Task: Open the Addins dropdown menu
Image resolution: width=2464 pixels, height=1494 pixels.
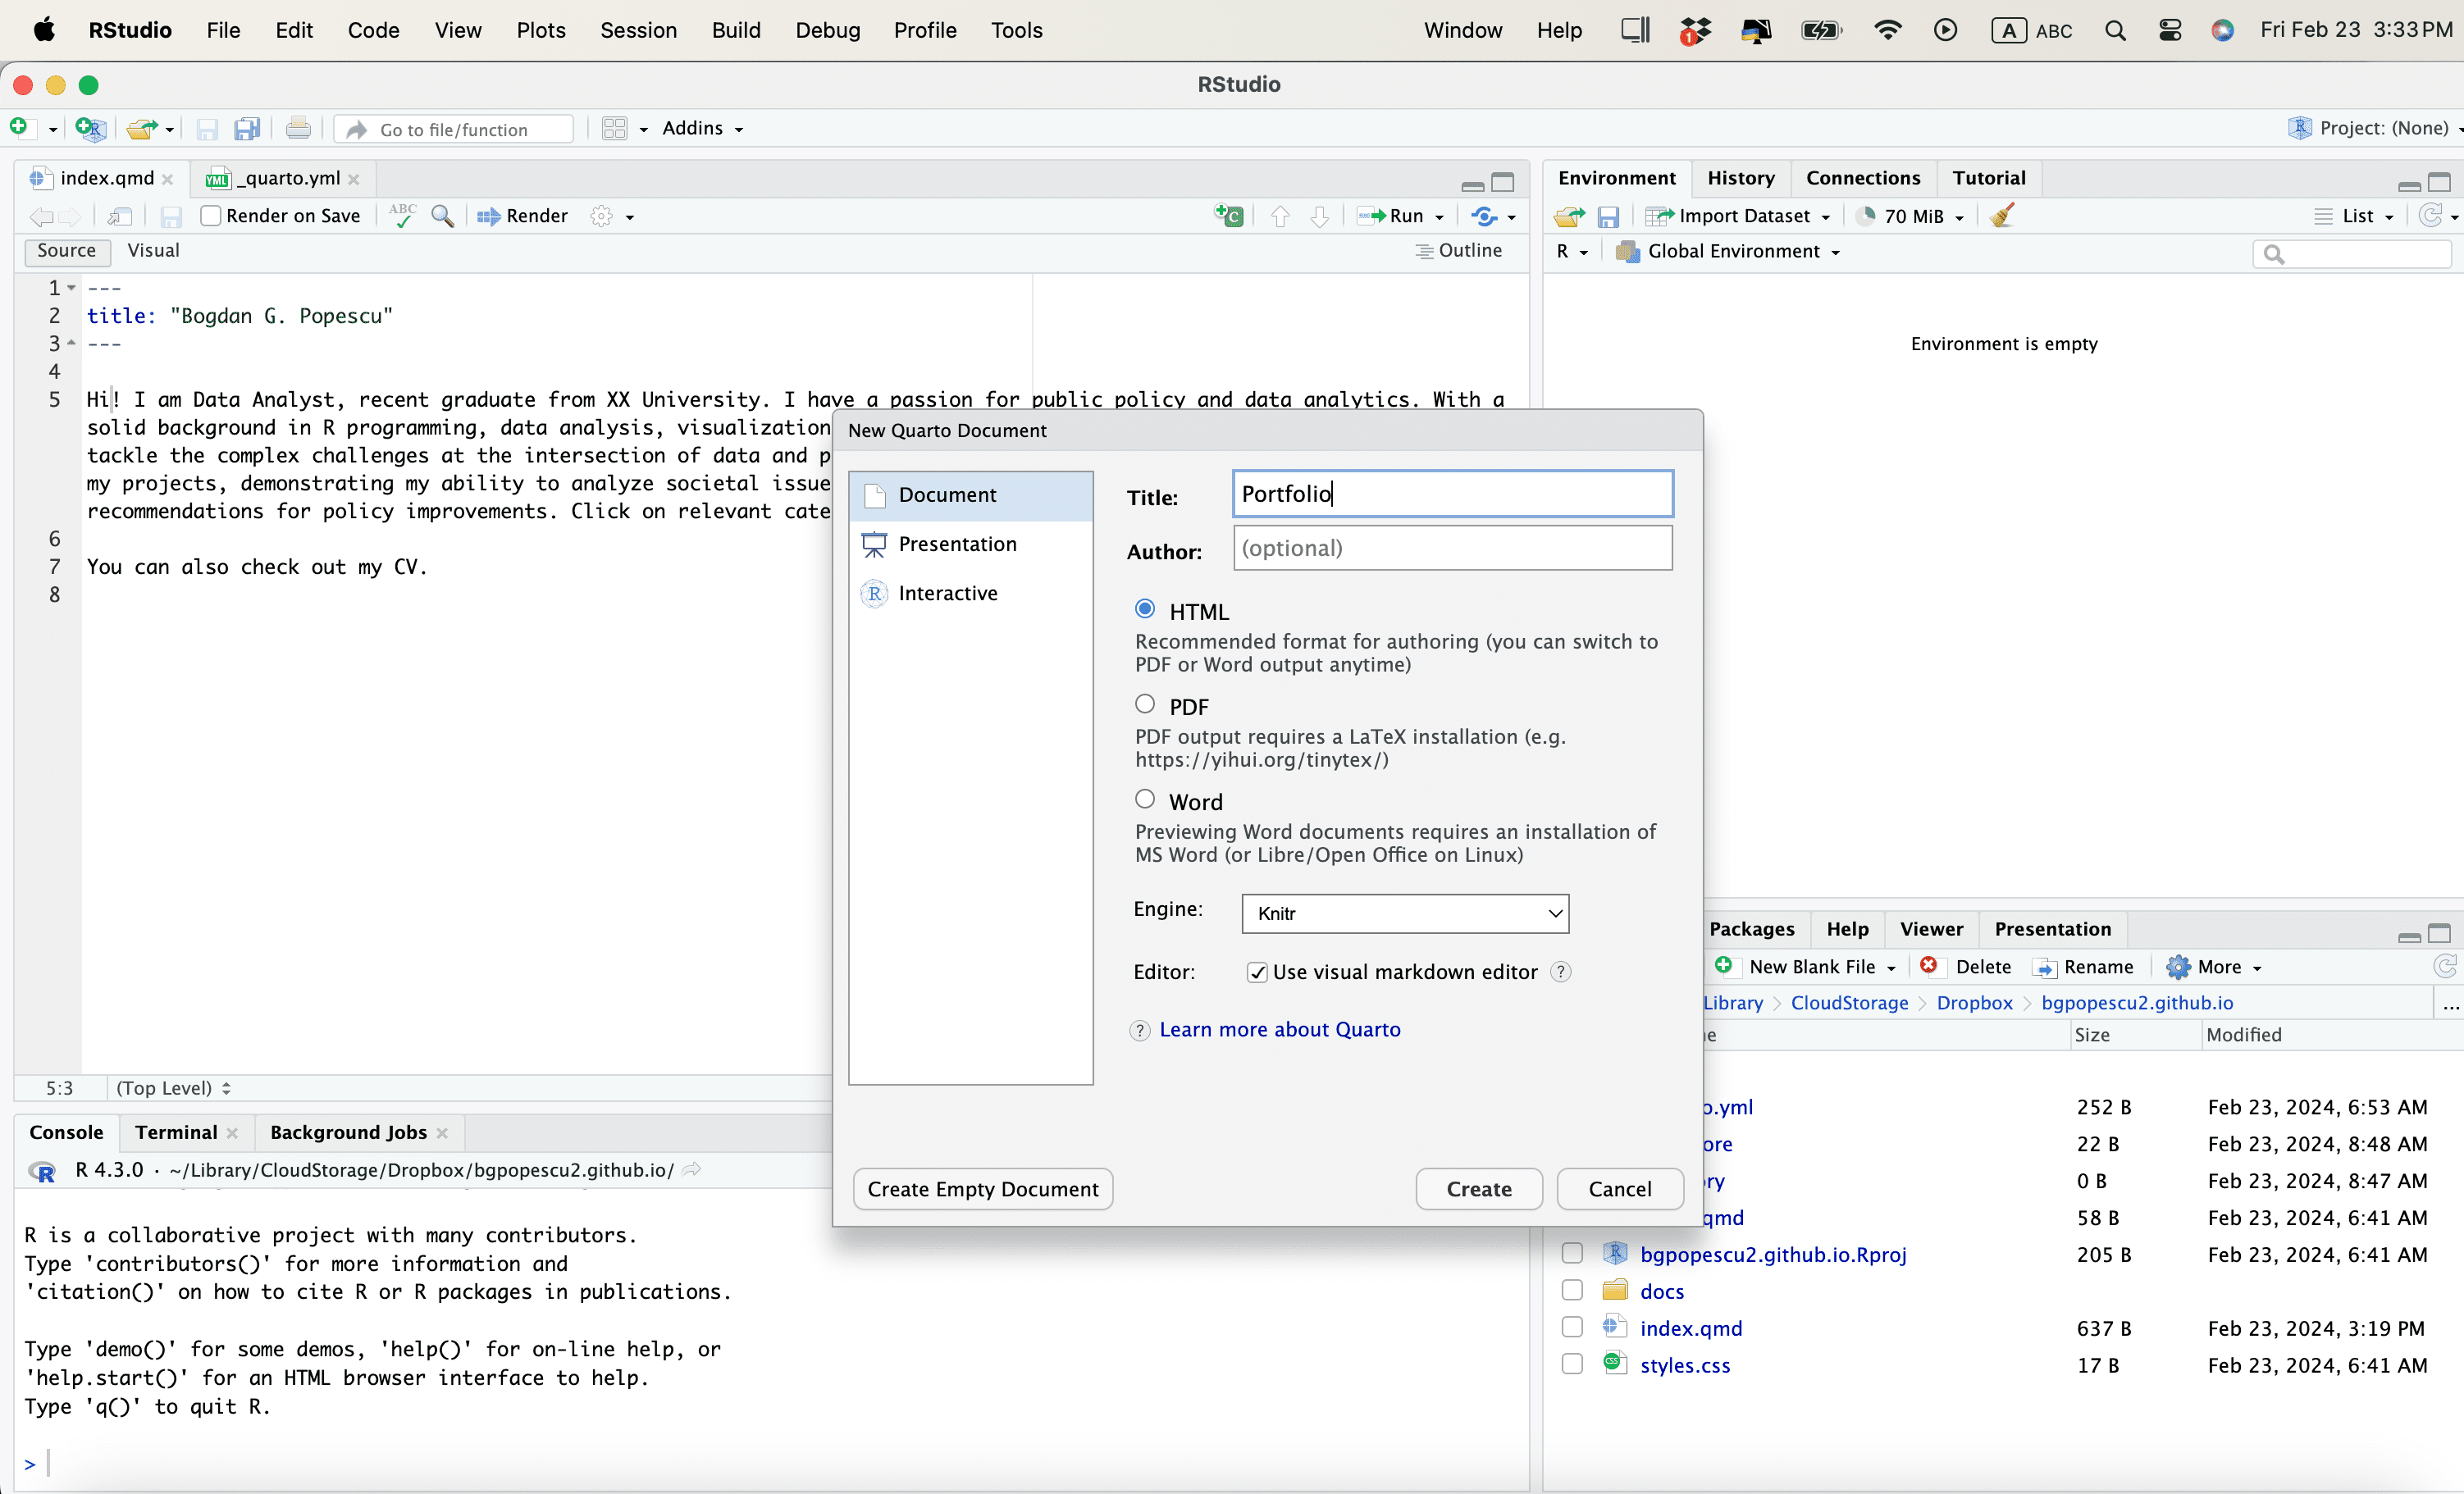Action: pyautogui.click(x=702, y=128)
